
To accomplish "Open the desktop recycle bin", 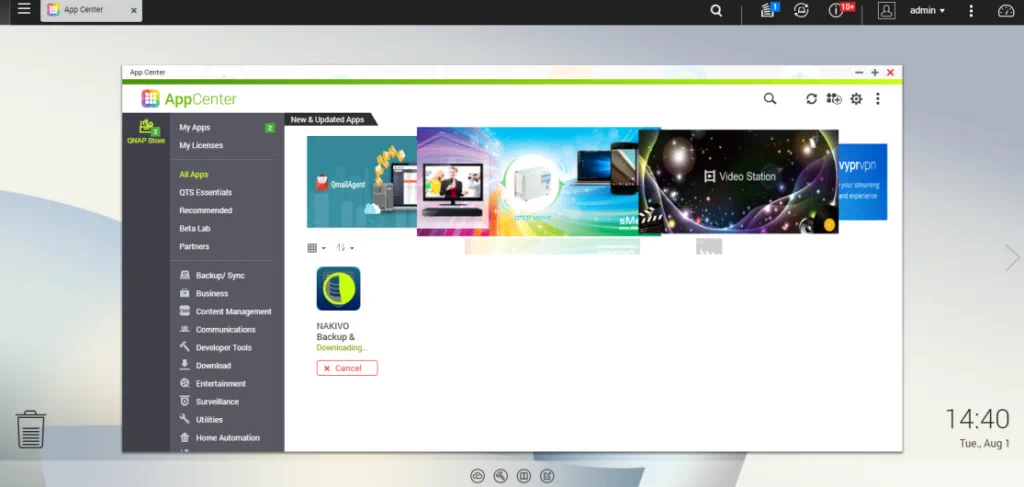I will (x=31, y=429).
